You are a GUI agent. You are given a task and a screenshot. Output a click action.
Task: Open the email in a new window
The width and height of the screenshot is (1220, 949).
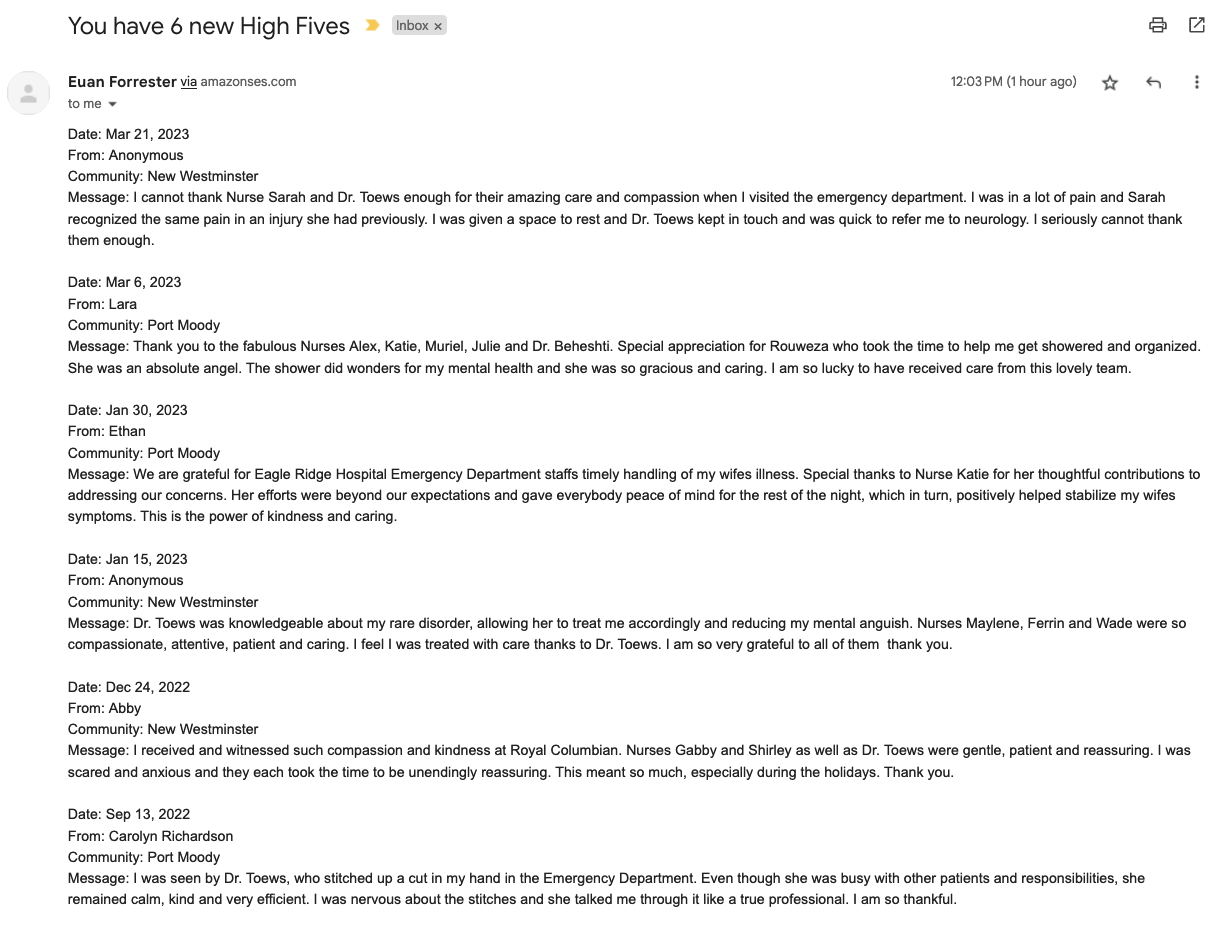[x=1197, y=25]
